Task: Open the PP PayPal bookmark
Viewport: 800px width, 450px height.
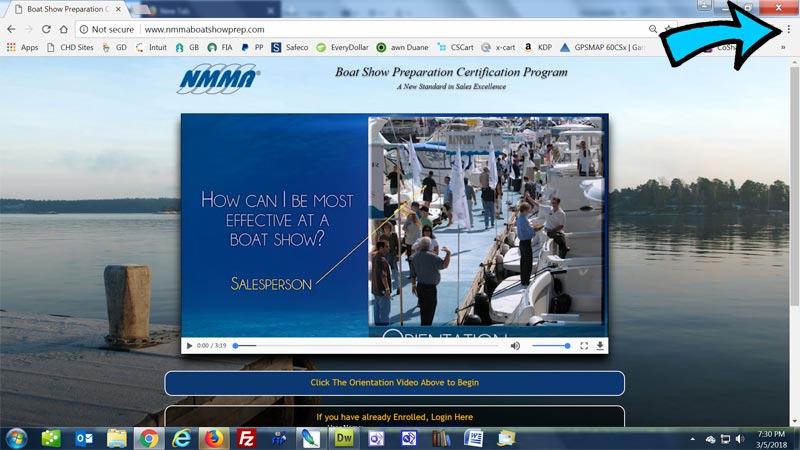Action: [253, 47]
